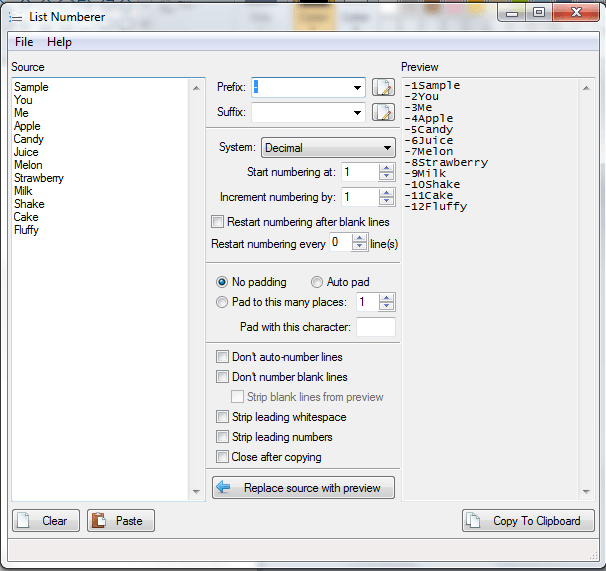Click the Clear button
The image size is (606, 571).
point(46,520)
